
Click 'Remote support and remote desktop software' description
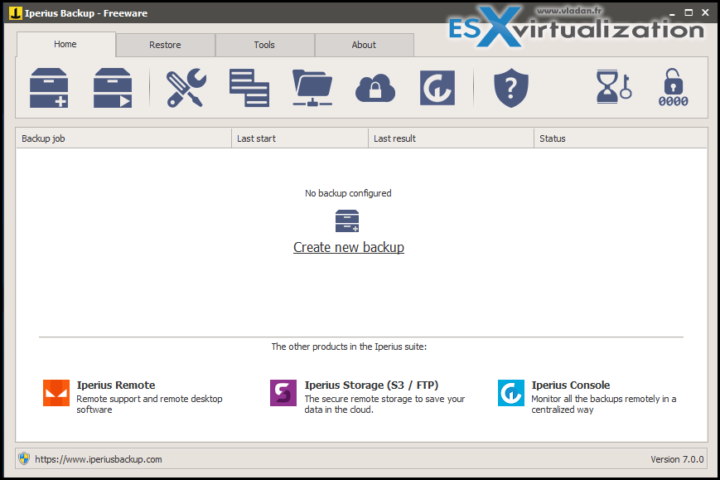(x=149, y=404)
